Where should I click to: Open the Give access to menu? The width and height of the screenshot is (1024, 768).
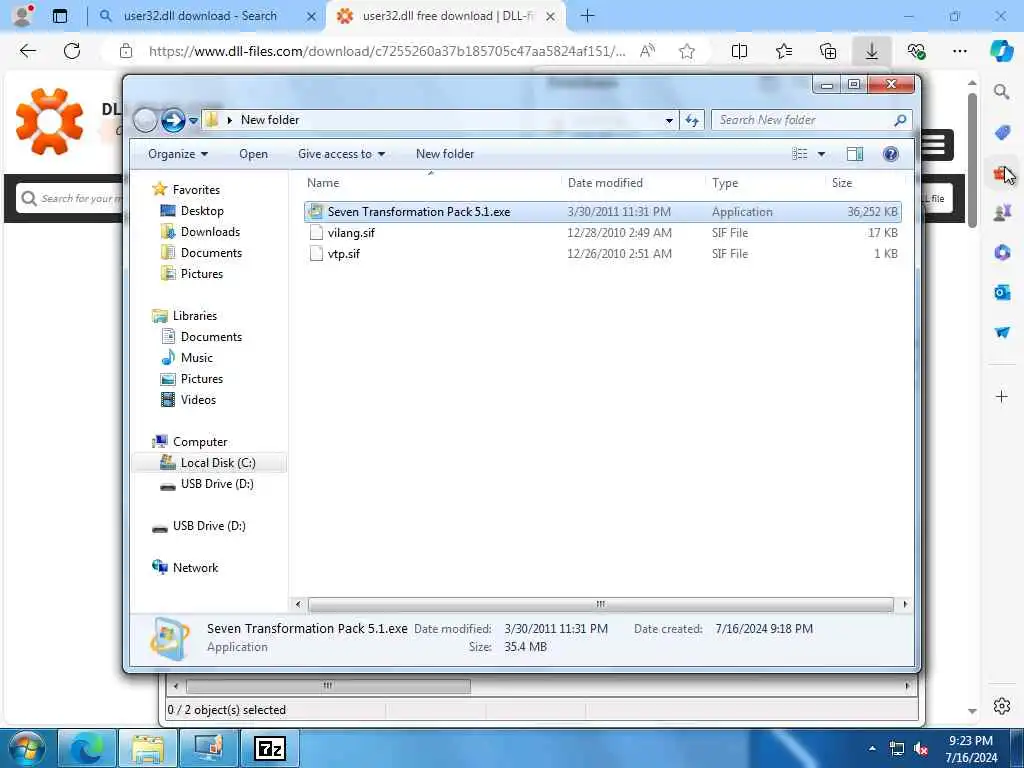(x=341, y=154)
